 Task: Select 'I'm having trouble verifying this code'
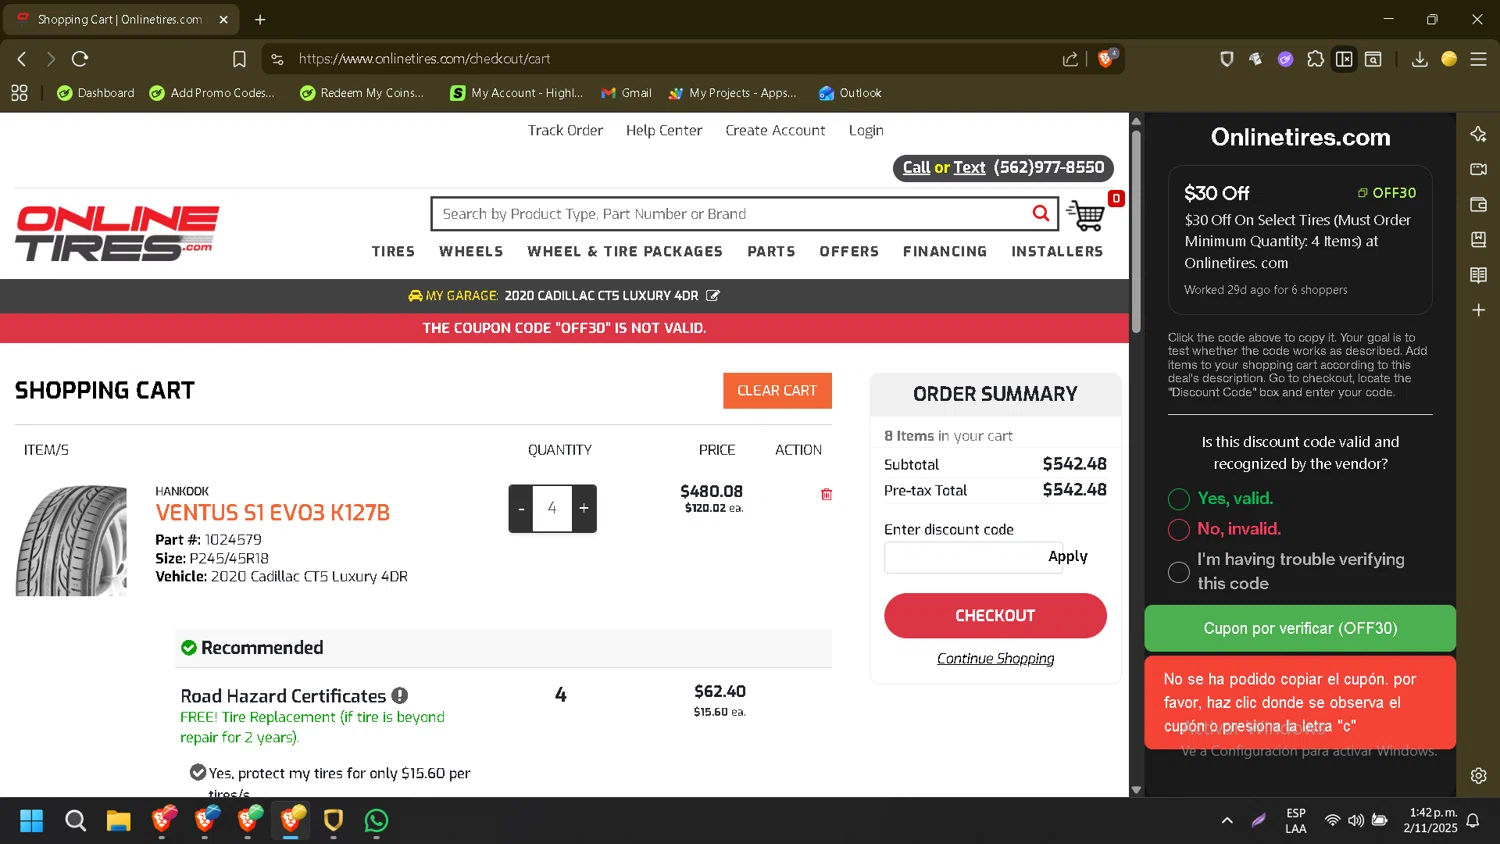1179,572
